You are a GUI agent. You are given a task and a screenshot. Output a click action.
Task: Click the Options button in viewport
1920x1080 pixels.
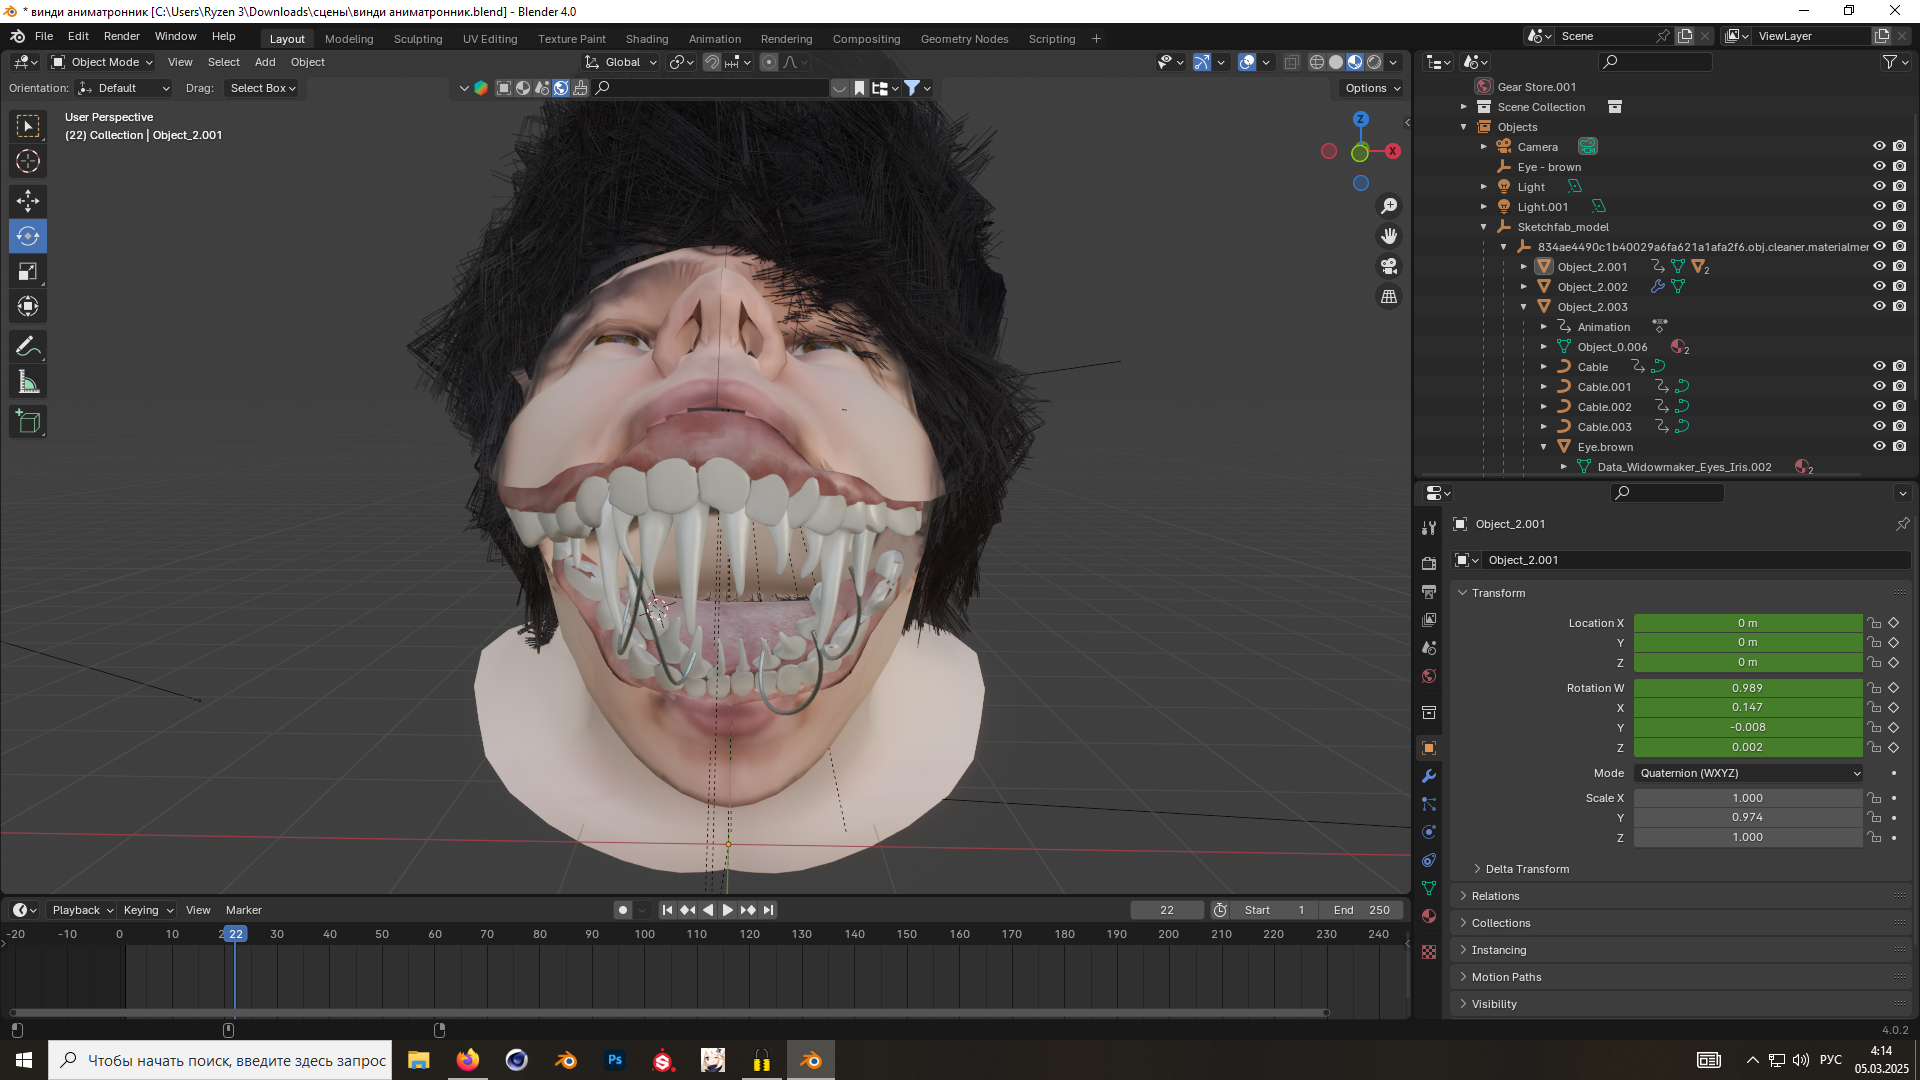(x=1372, y=88)
